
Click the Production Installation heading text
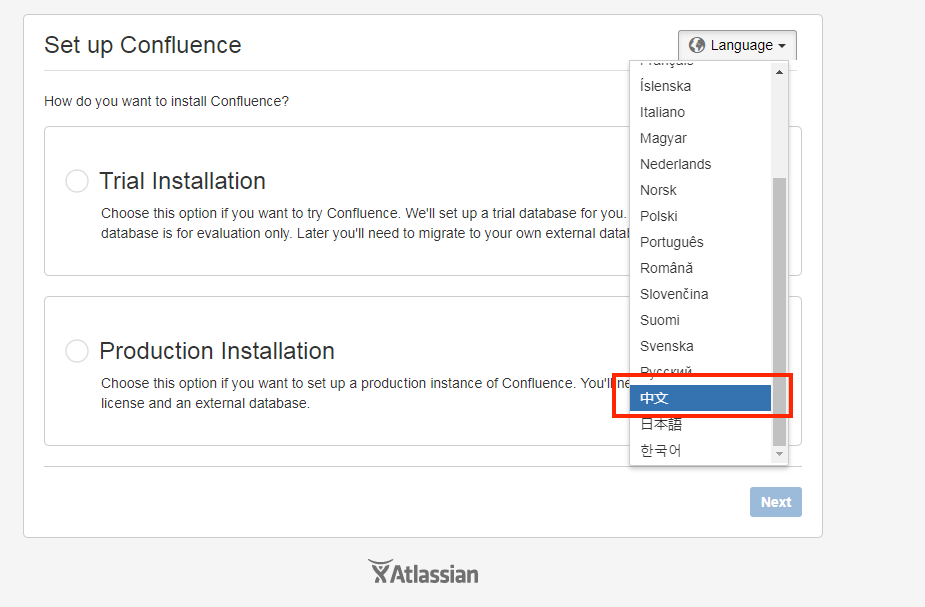pos(217,351)
